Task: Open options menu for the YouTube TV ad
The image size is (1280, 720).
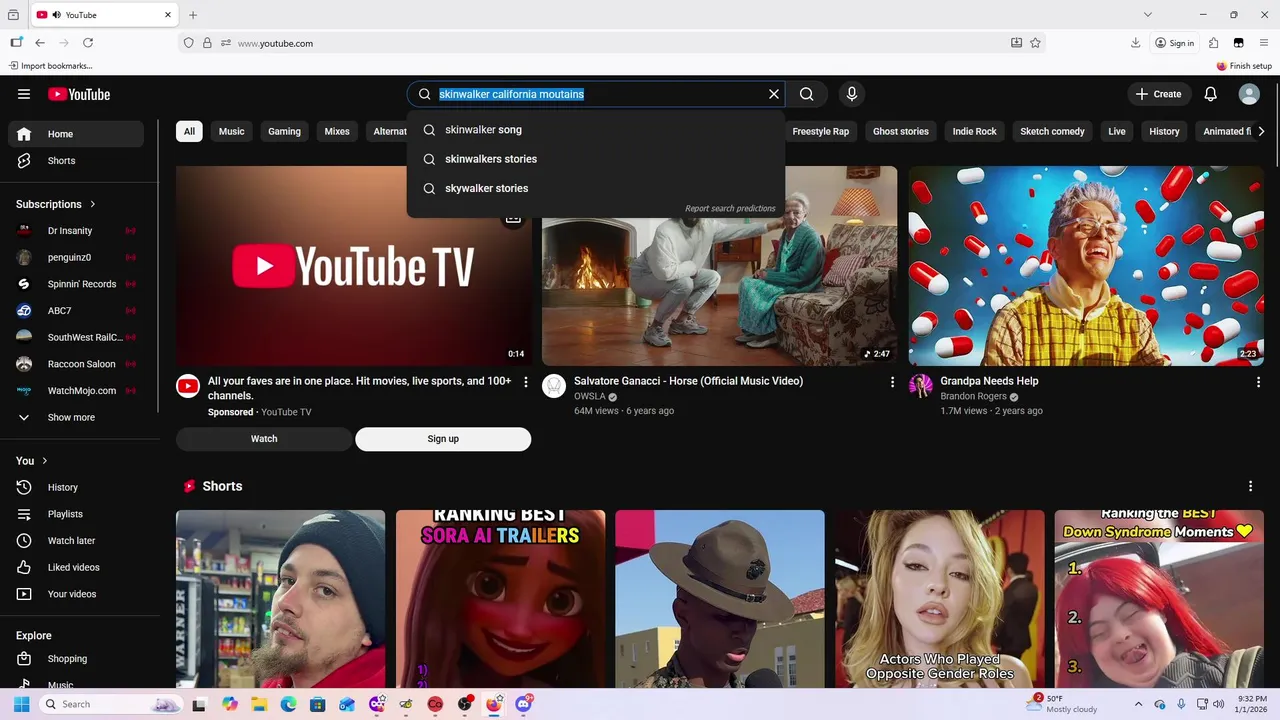Action: click(526, 382)
